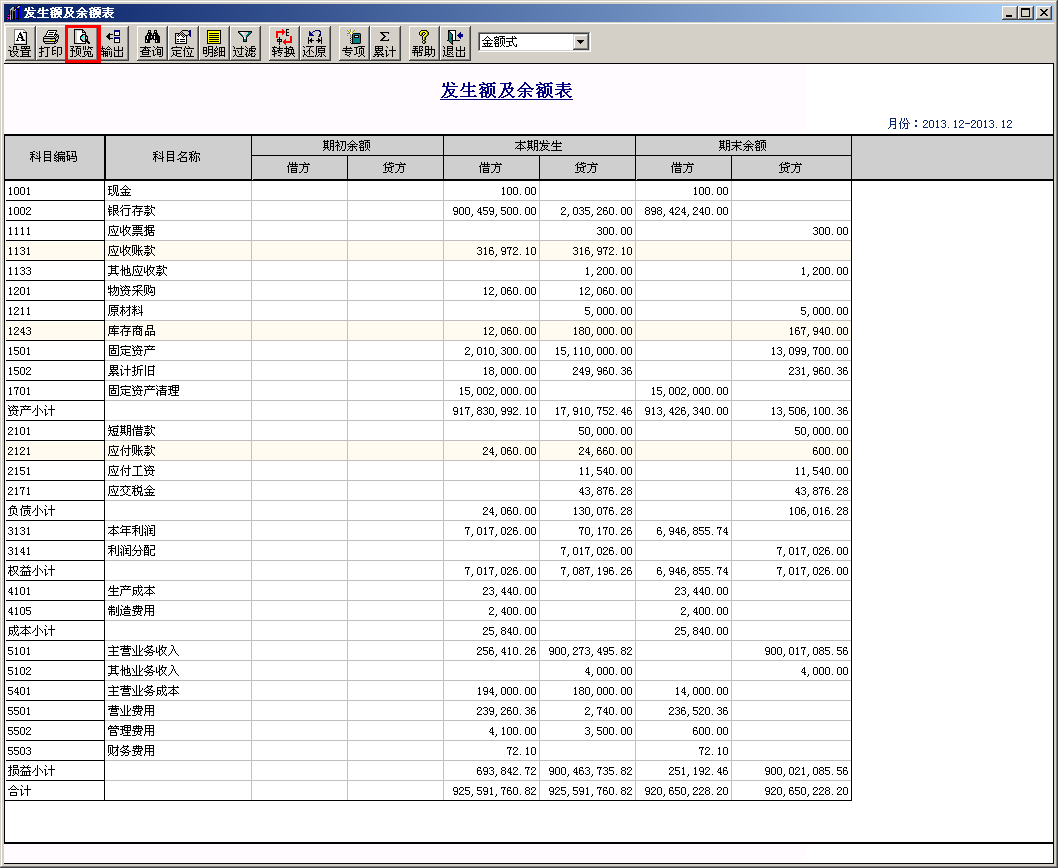The width and height of the screenshot is (1058, 868).
Task: Click the 成本小计 subtotal row
Action: click(x=428, y=631)
